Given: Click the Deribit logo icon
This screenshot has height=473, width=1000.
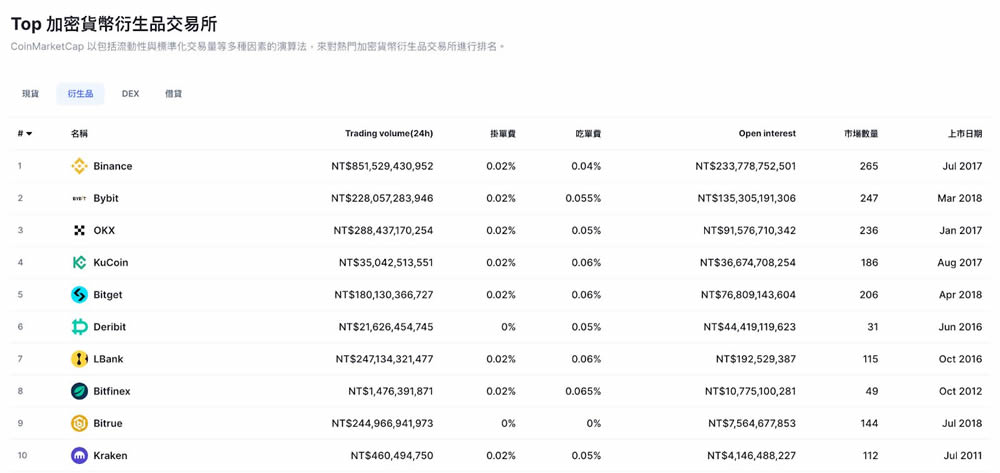Looking at the screenshot, I should point(79,327).
